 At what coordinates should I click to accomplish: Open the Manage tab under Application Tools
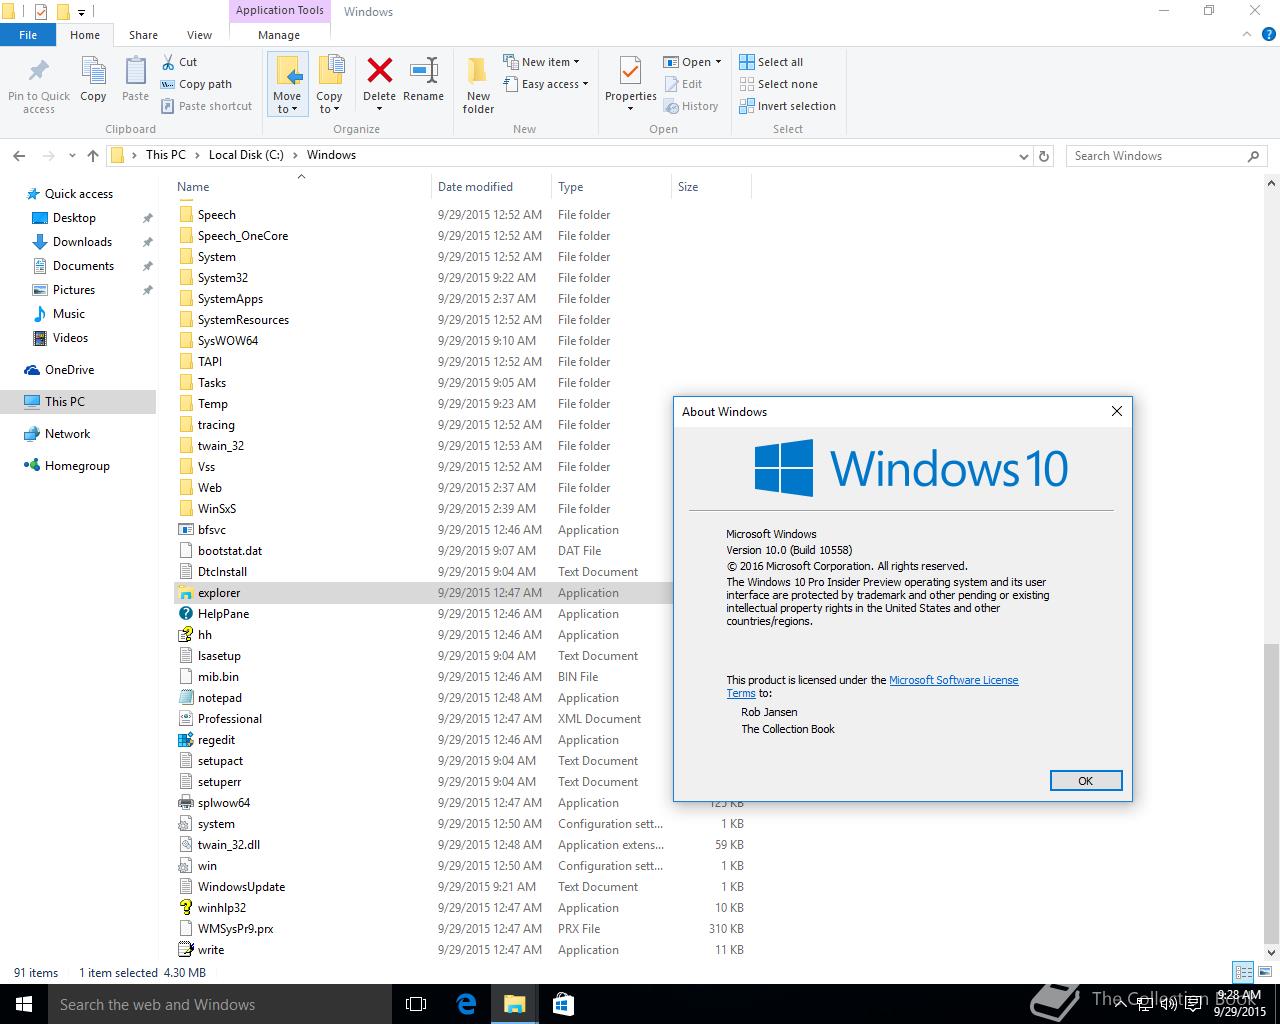click(279, 35)
